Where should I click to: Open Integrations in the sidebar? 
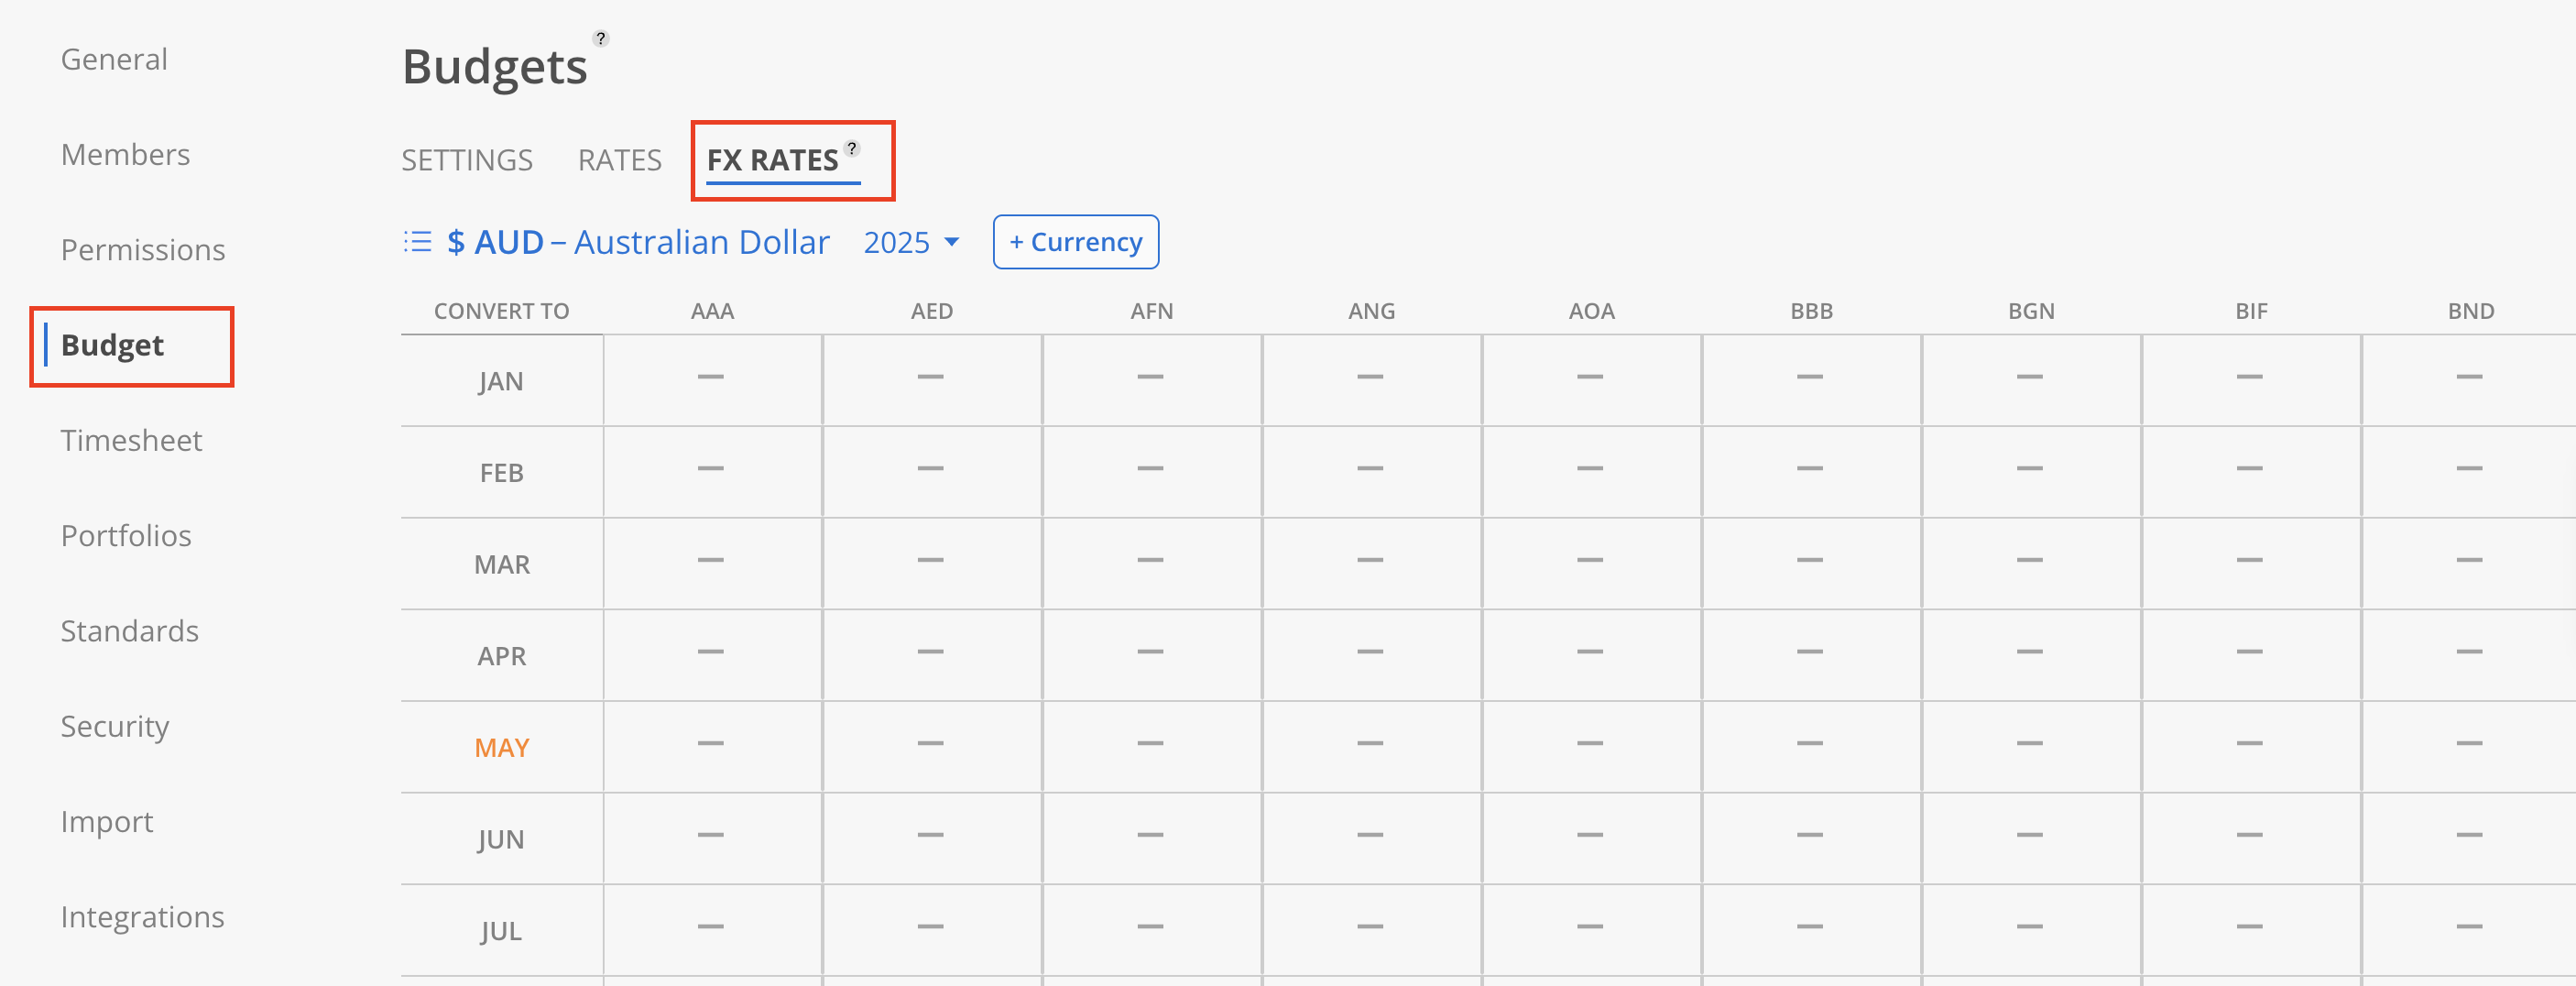point(142,917)
